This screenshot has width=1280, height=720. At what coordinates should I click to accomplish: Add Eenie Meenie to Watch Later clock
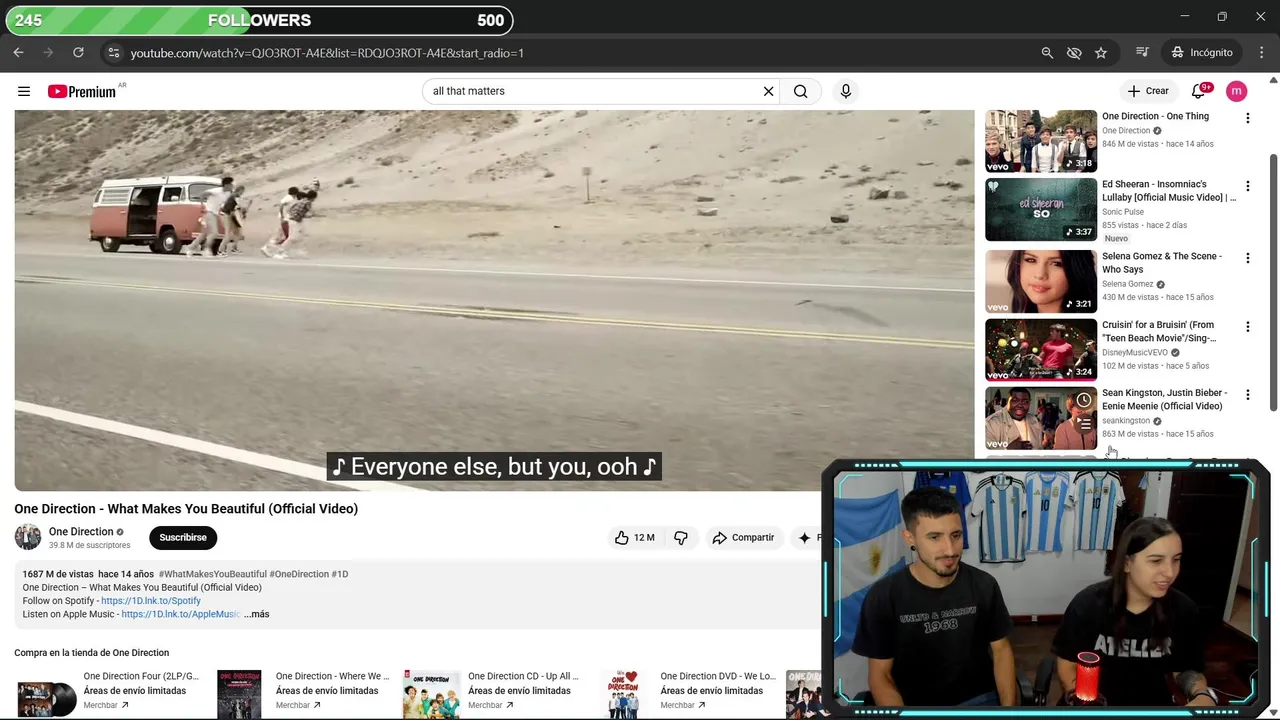point(1084,400)
